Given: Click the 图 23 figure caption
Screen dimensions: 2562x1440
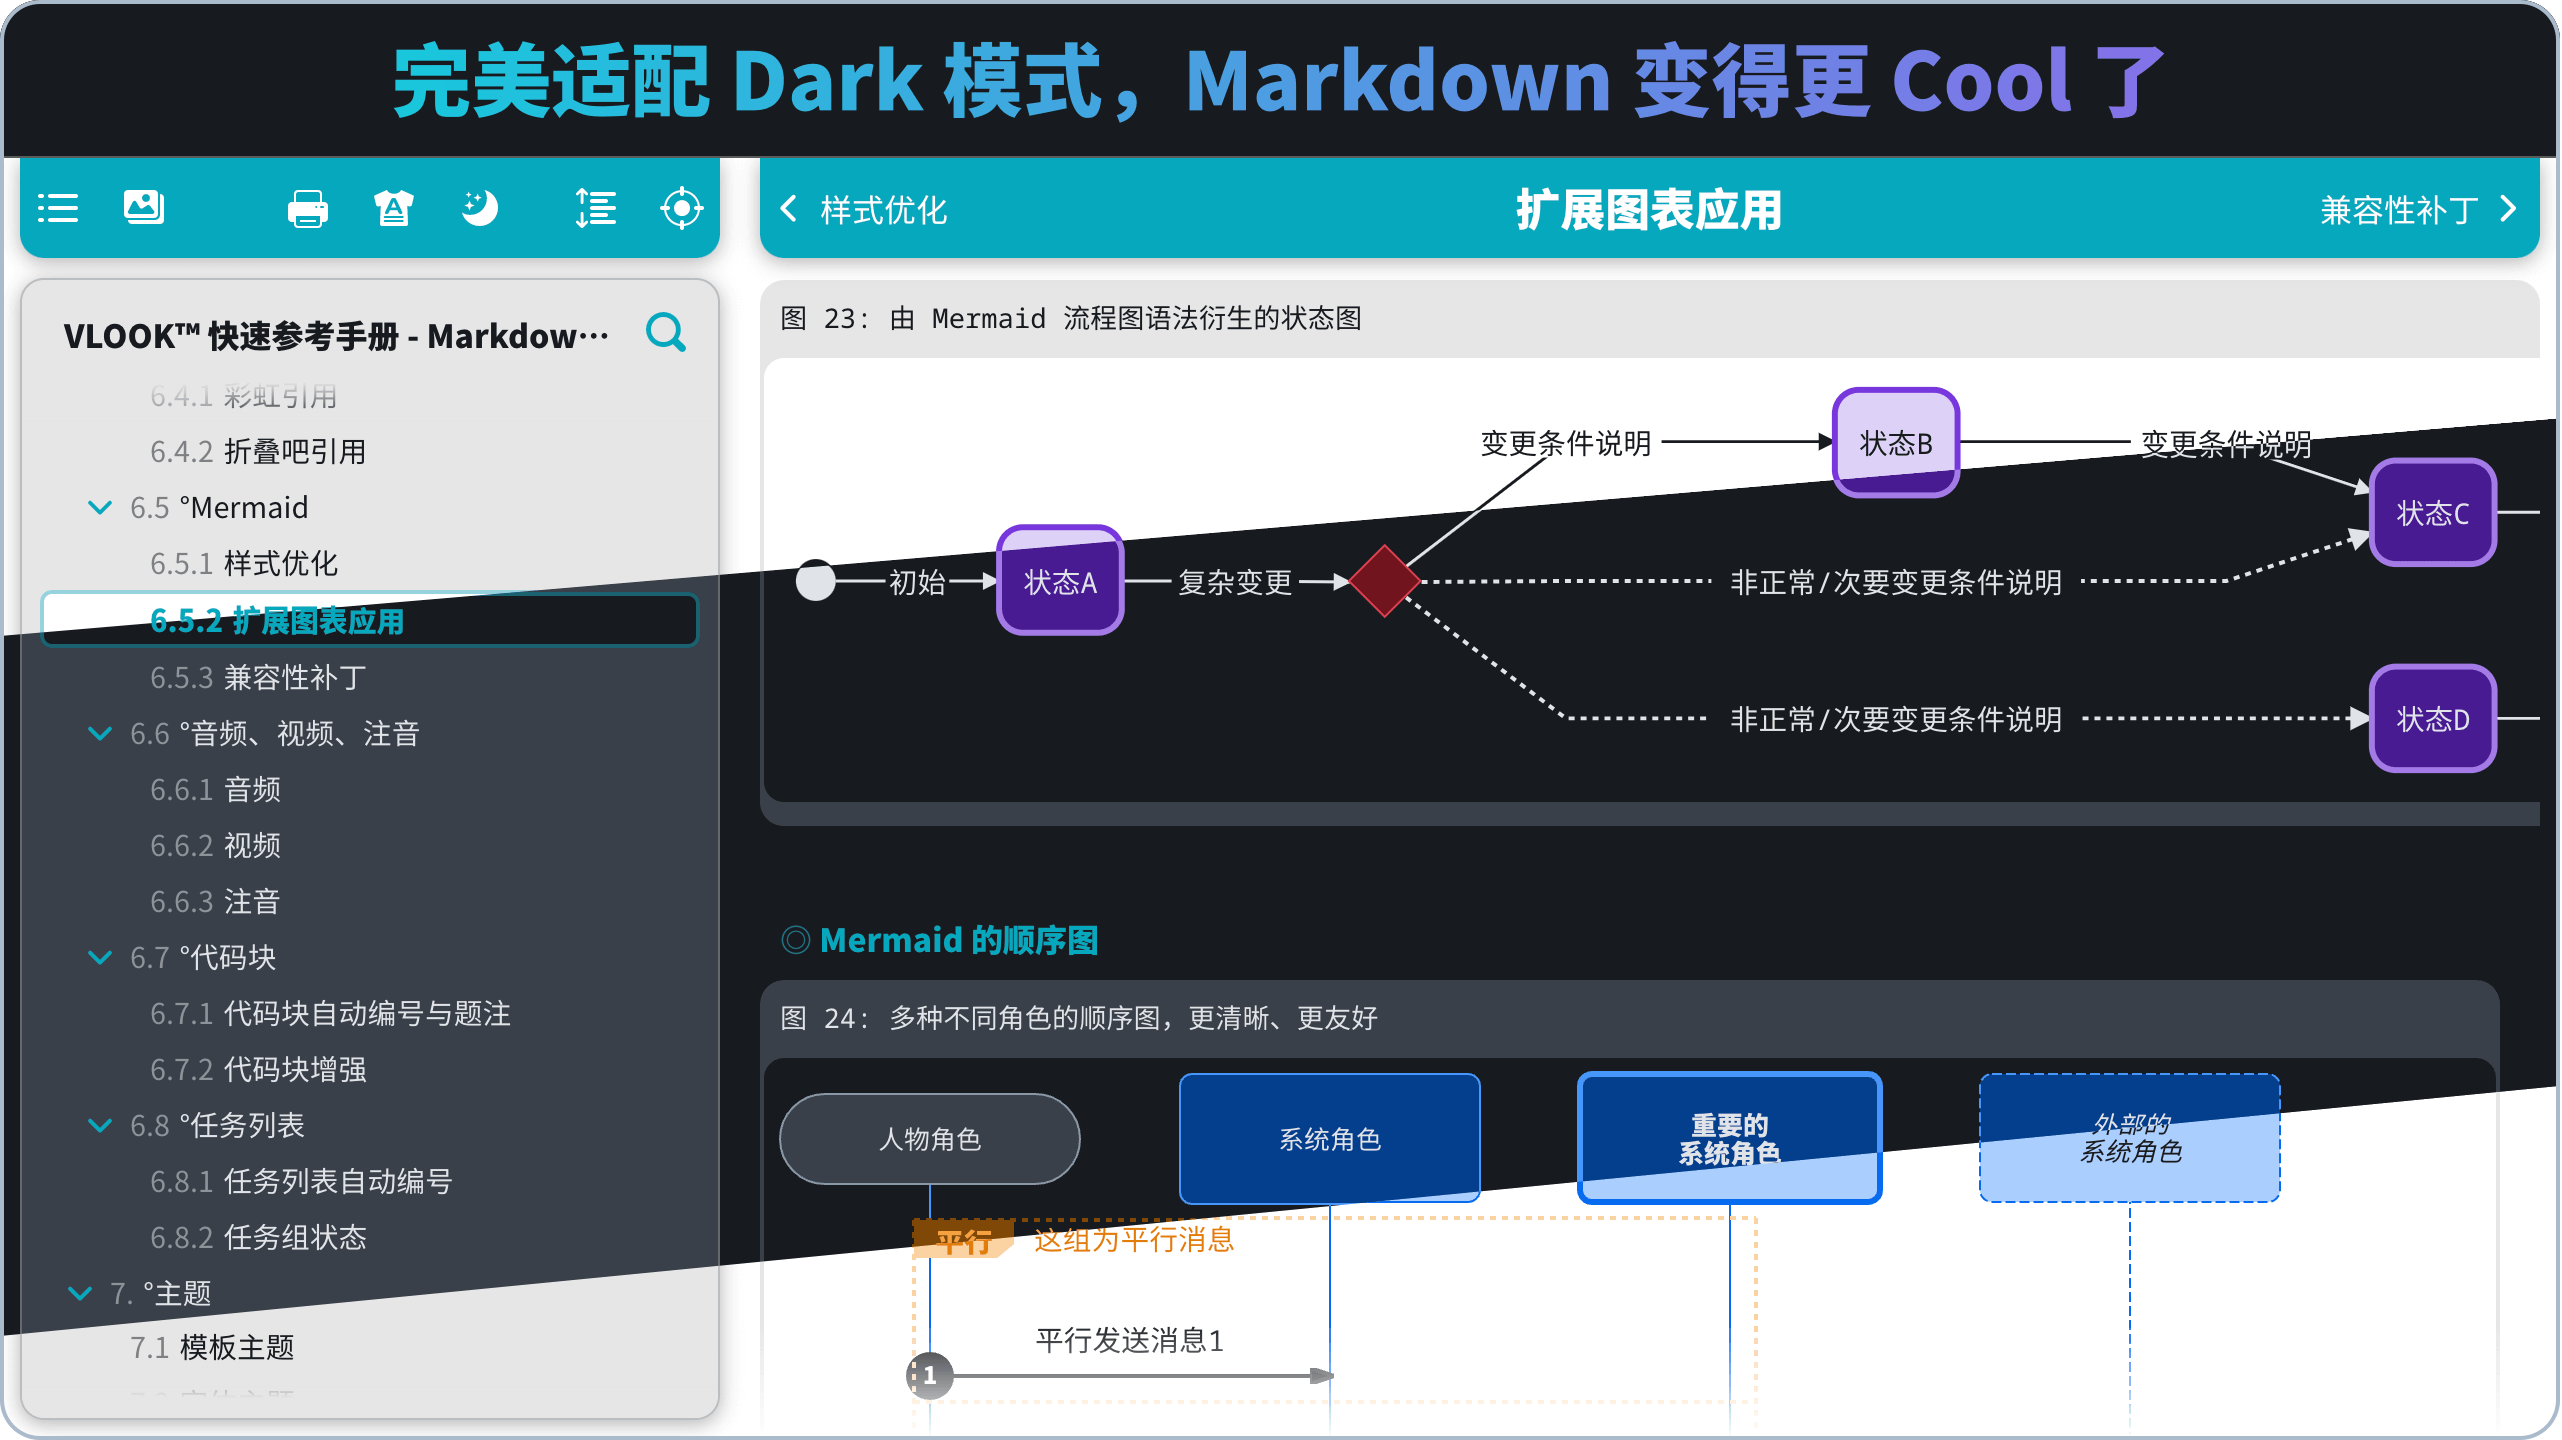Looking at the screenshot, I should coord(1070,318).
